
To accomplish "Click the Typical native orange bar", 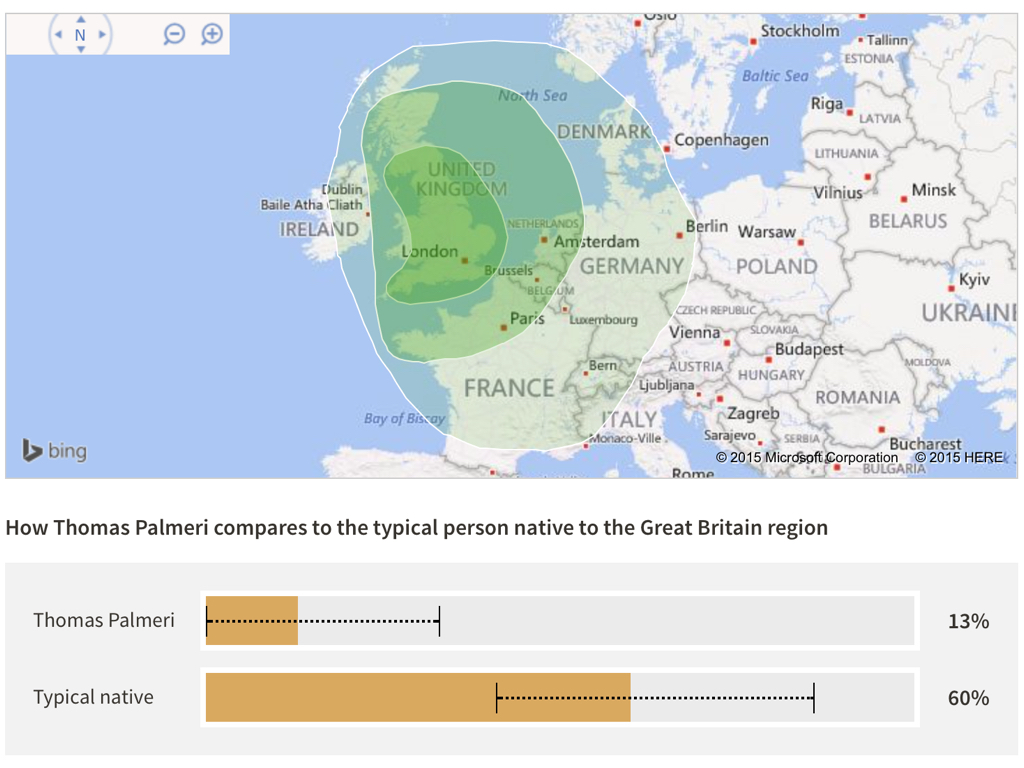I will point(418,697).
